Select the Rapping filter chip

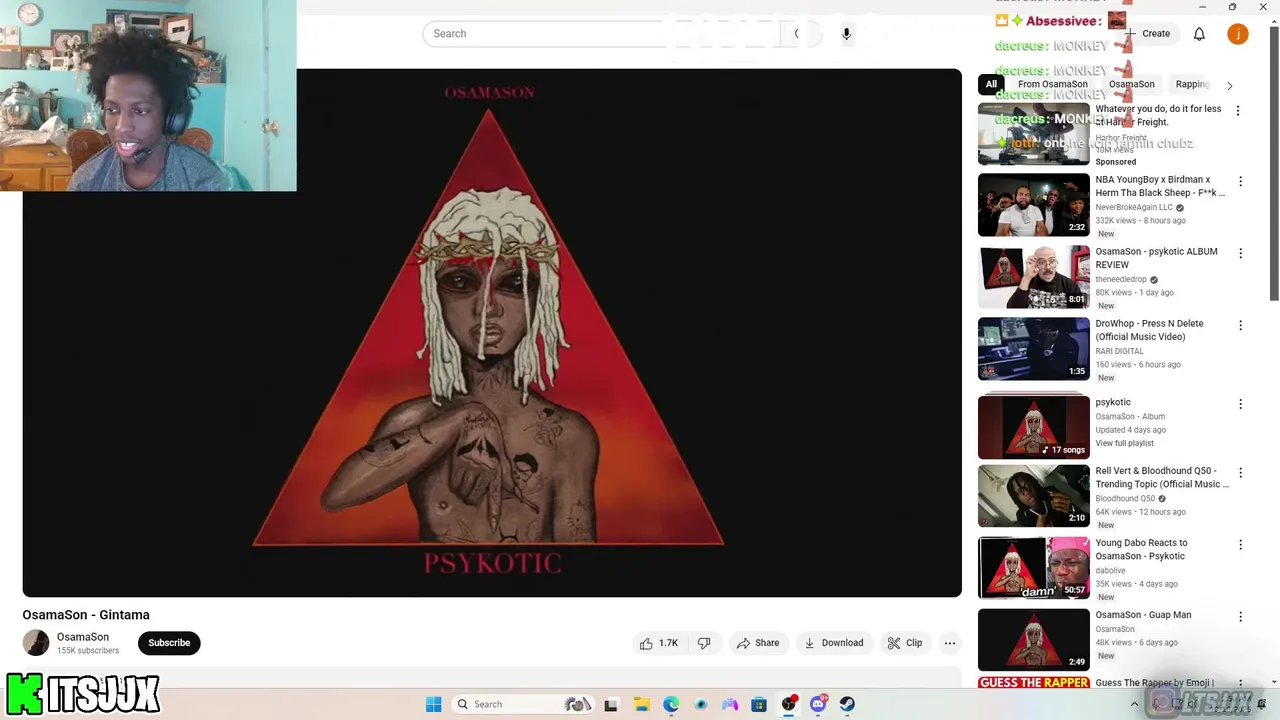coord(1192,84)
